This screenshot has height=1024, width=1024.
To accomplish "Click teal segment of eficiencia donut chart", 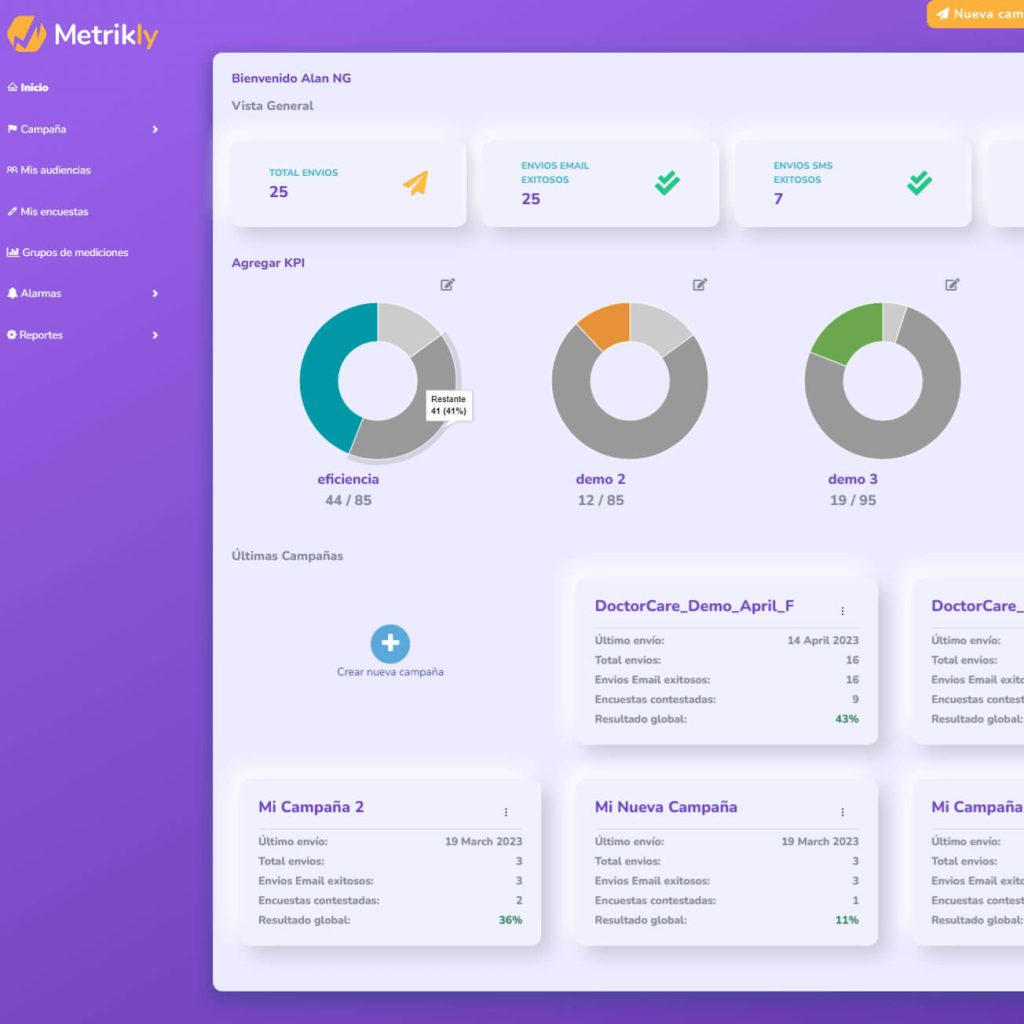I will [x=322, y=380].
